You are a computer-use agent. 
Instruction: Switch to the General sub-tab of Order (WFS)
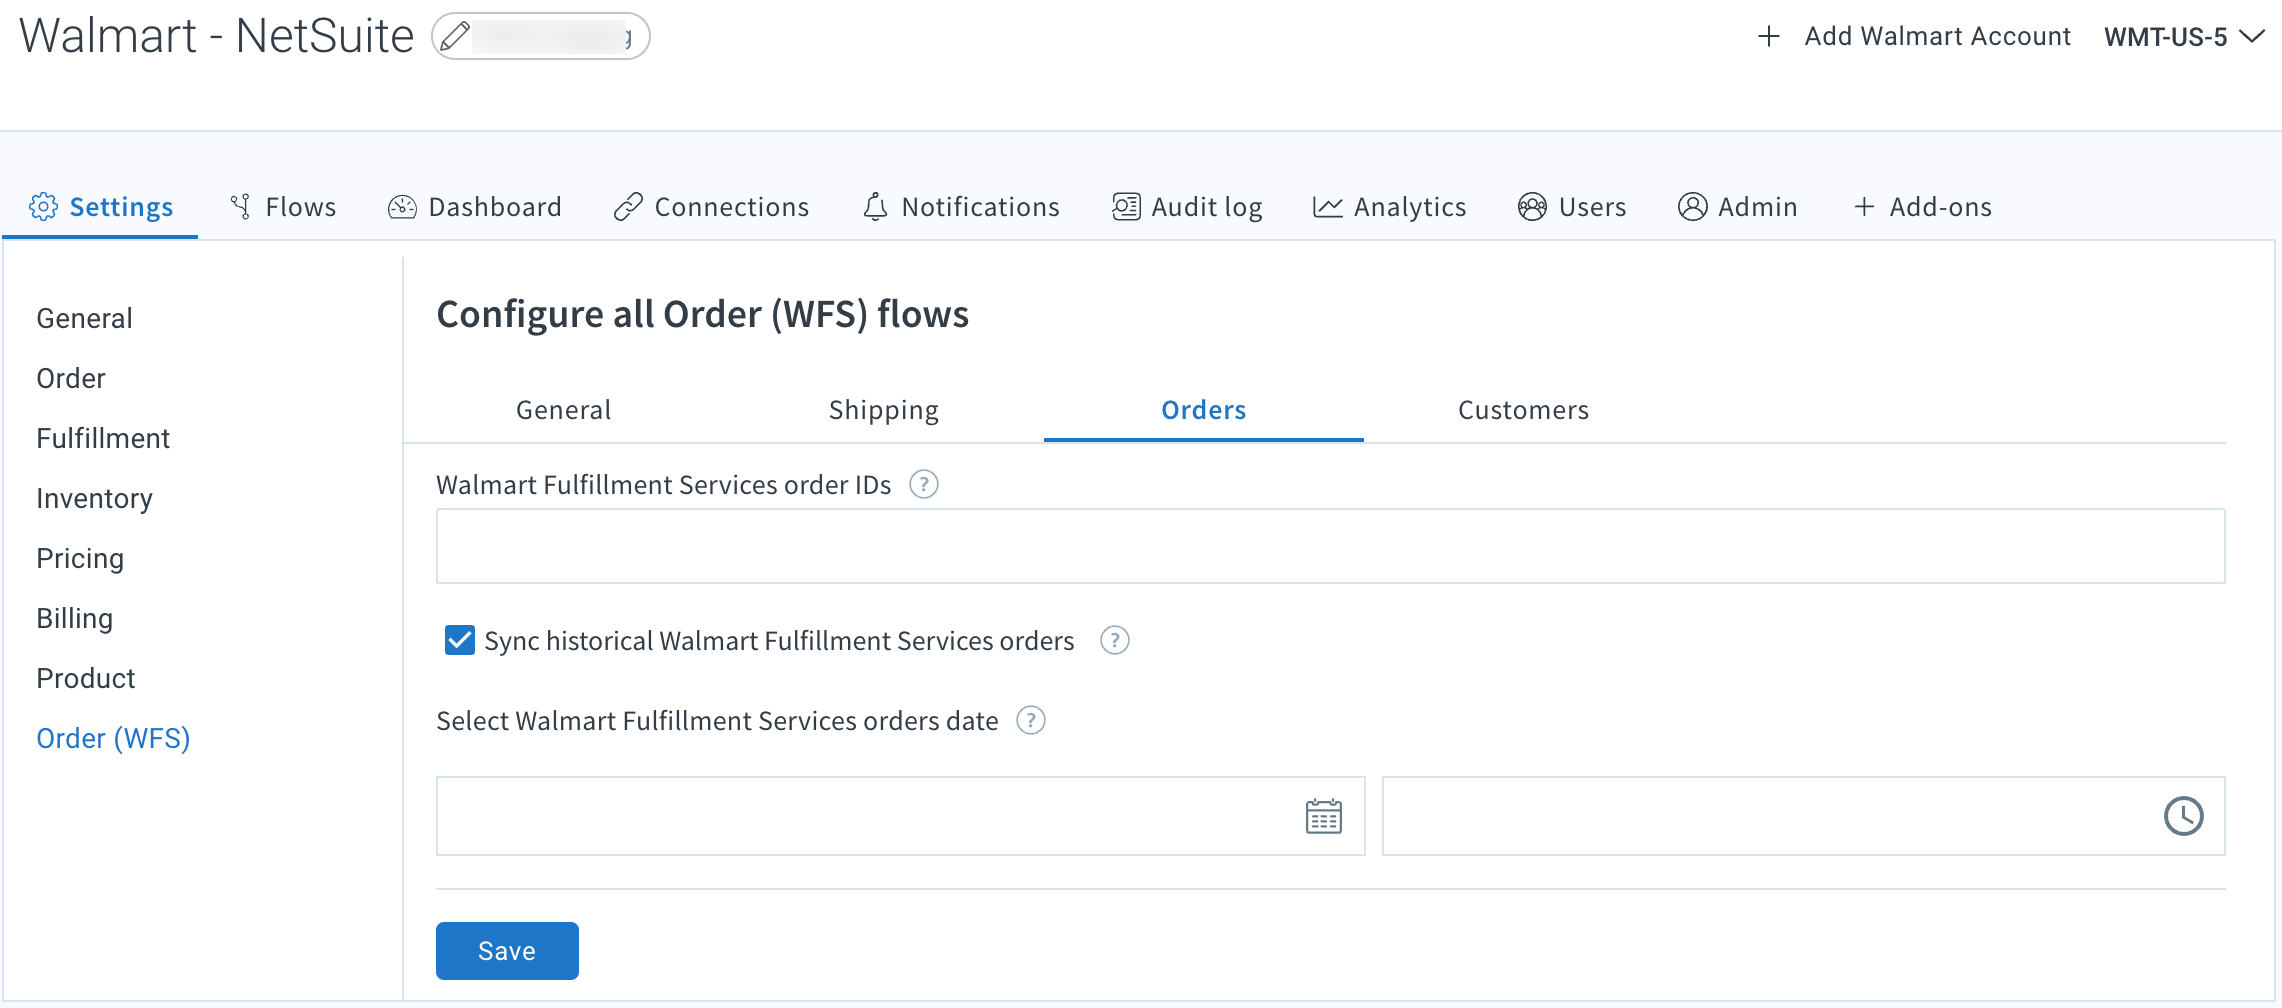[563, 410]
